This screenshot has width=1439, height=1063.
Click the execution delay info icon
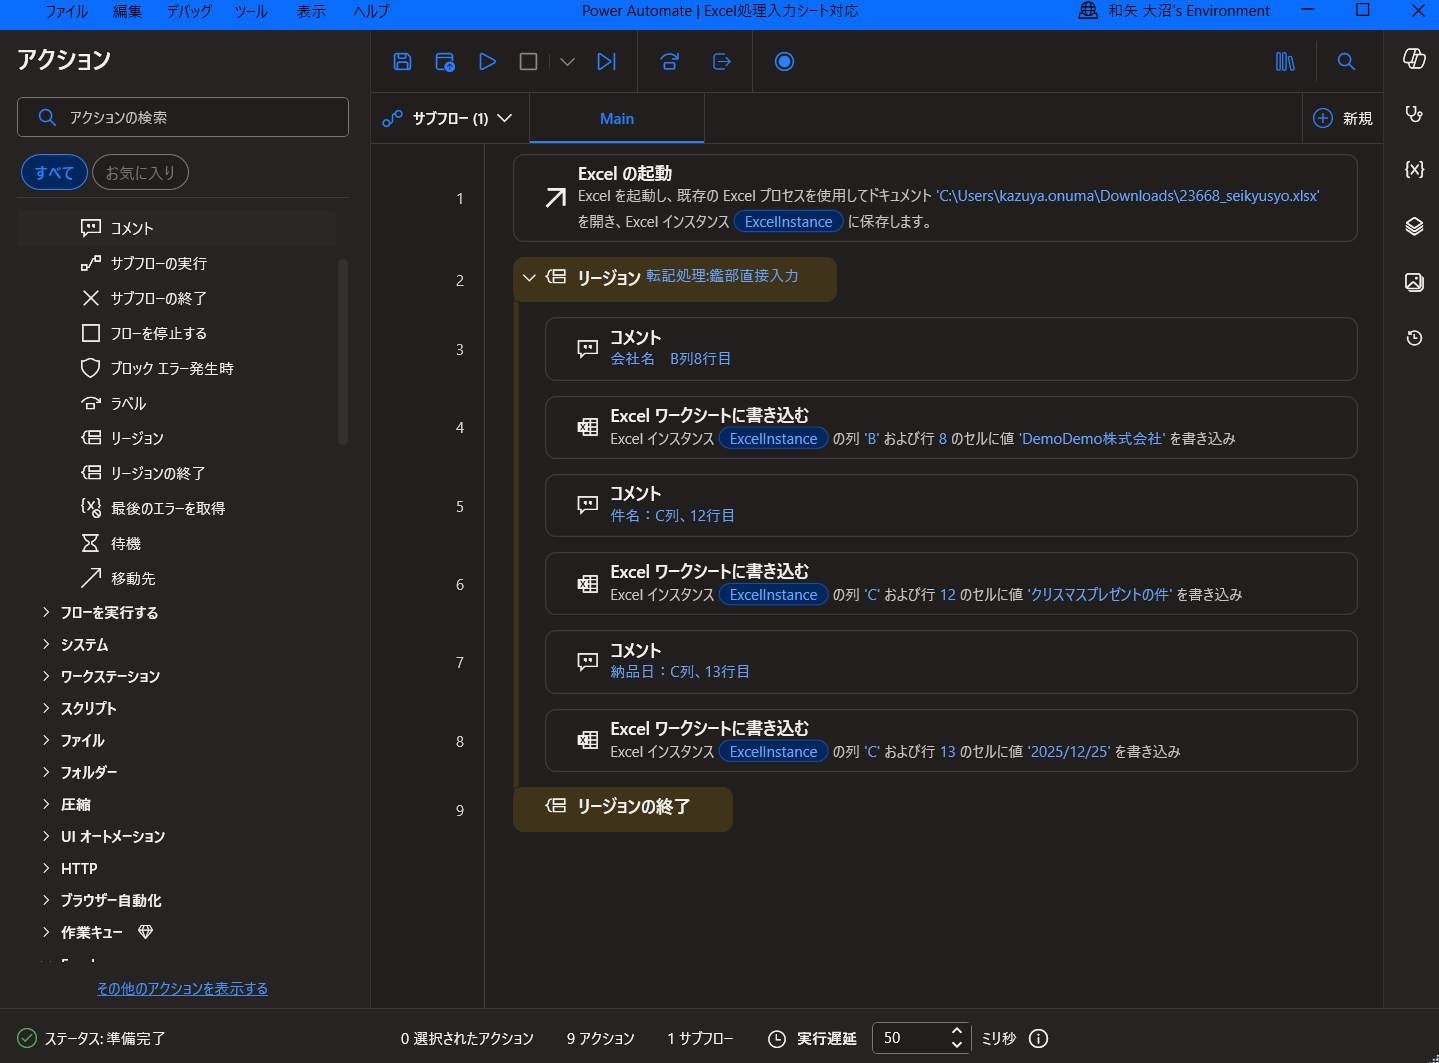pos(1039,1039)
